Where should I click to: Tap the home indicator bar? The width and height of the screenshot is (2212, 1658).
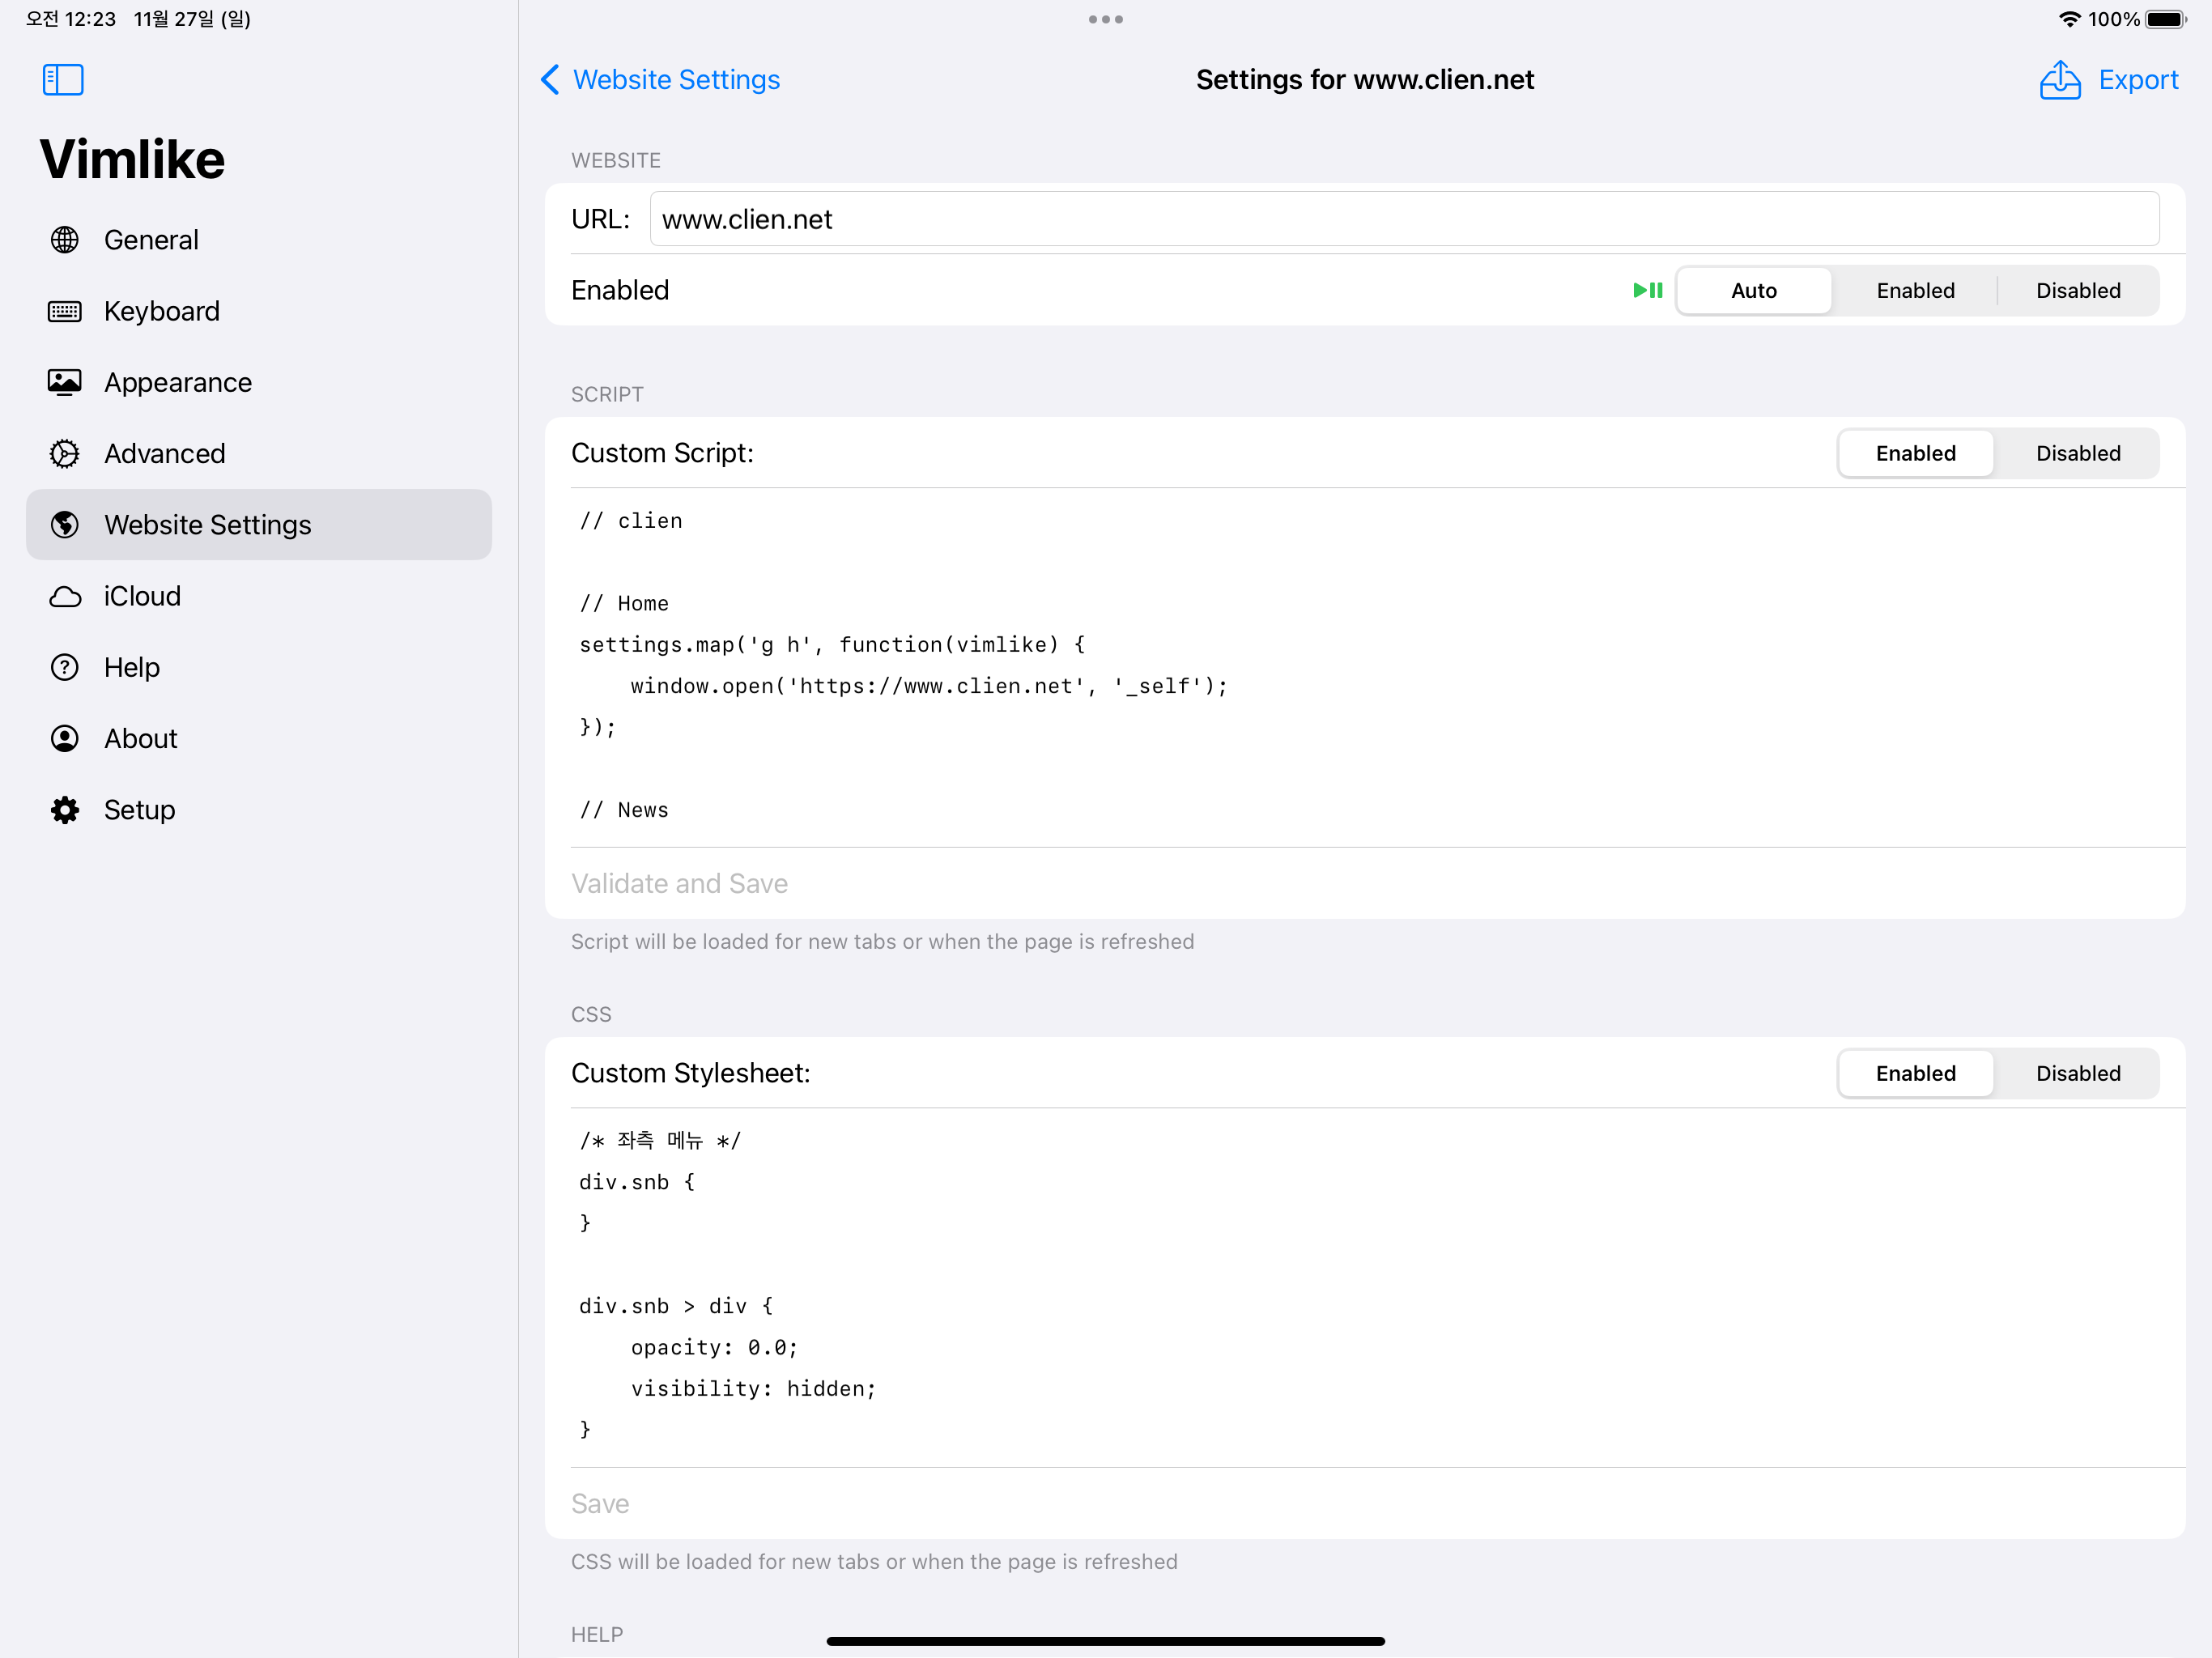pos(1105,1640)
